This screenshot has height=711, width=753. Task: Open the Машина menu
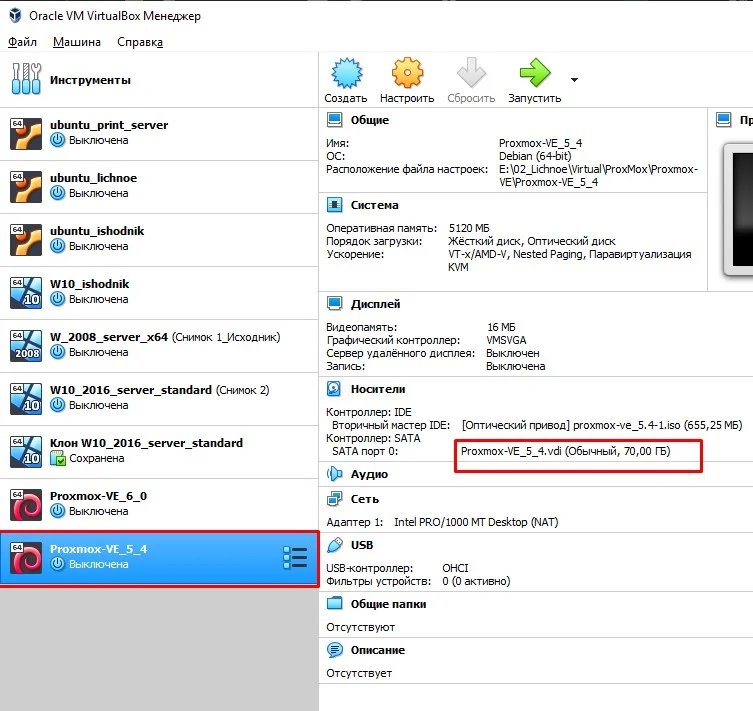(77, 42)
